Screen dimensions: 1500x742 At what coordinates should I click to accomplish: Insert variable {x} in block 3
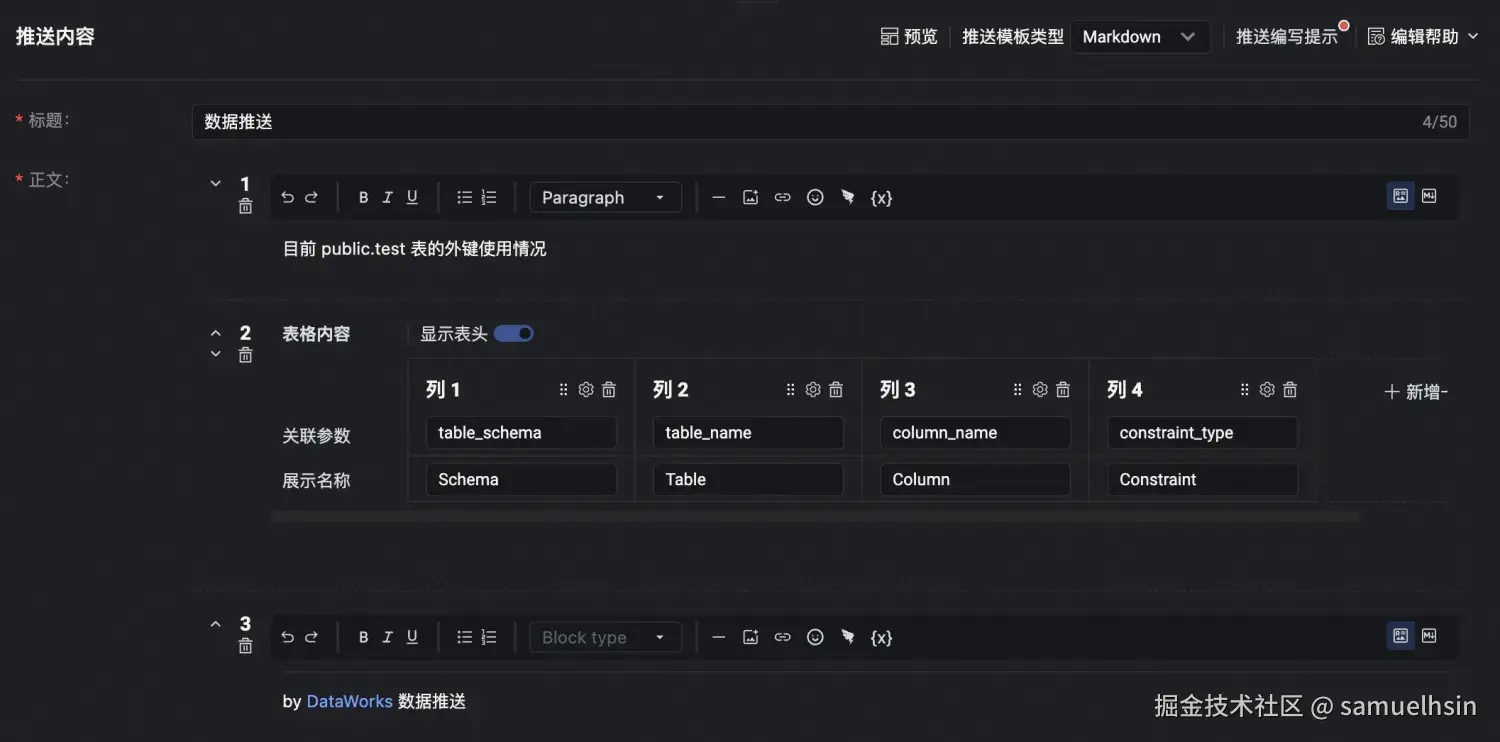(x=881, y=637)
